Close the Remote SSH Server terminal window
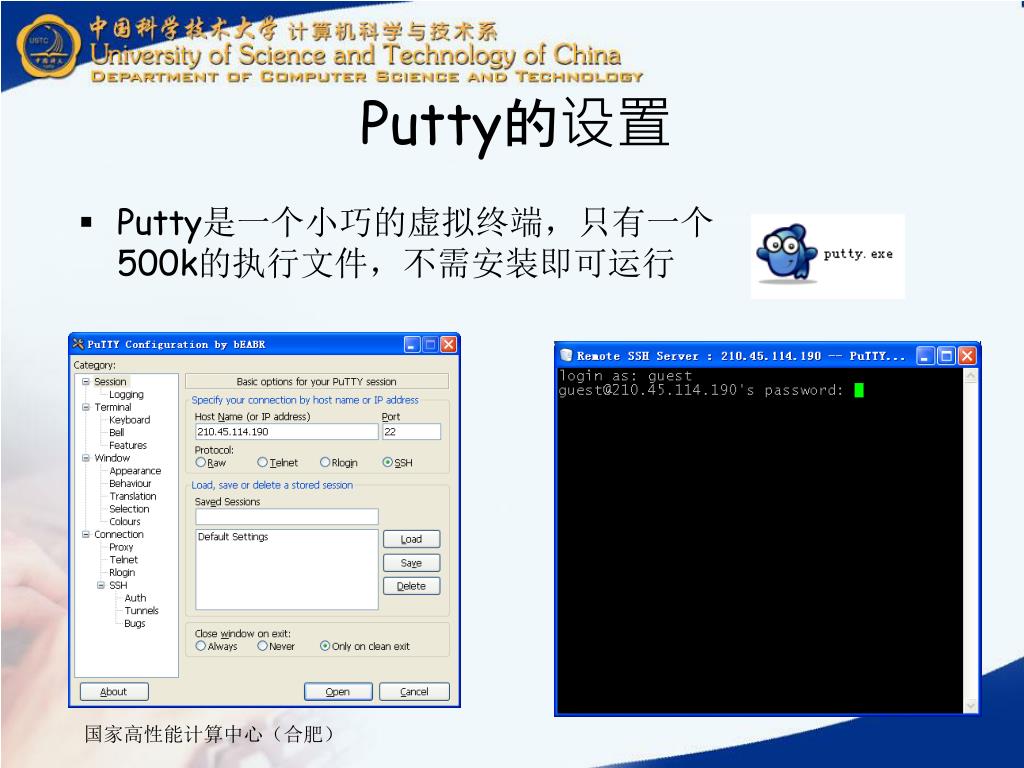The width and height of the screenshot is (1024, 768). click(x=967, y=356)
